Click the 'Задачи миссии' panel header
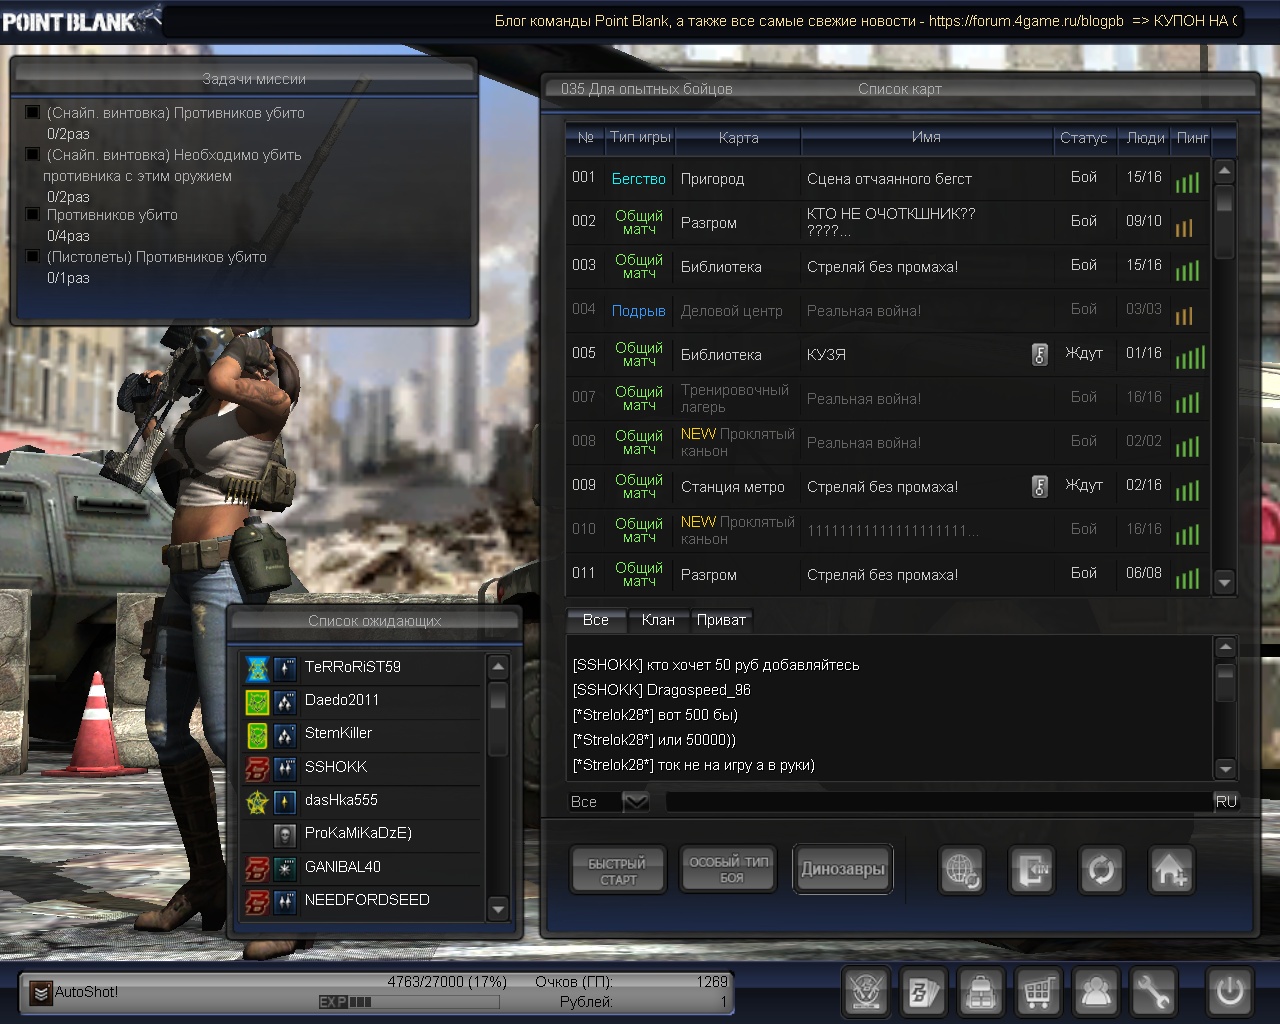The width and height of the screenshot is (1280, 1024). coord(254,79)
